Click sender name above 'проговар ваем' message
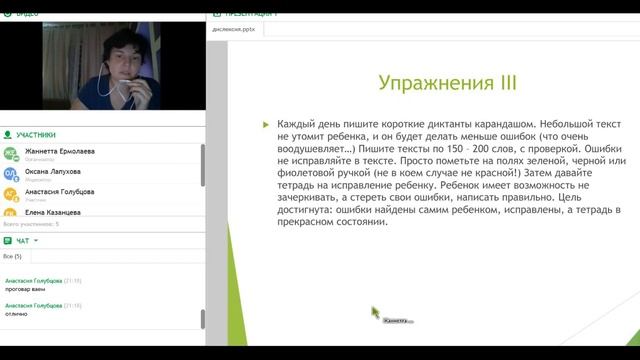Image resolution: width=640 pixels, height=360 pixels. tap(33, 281)
